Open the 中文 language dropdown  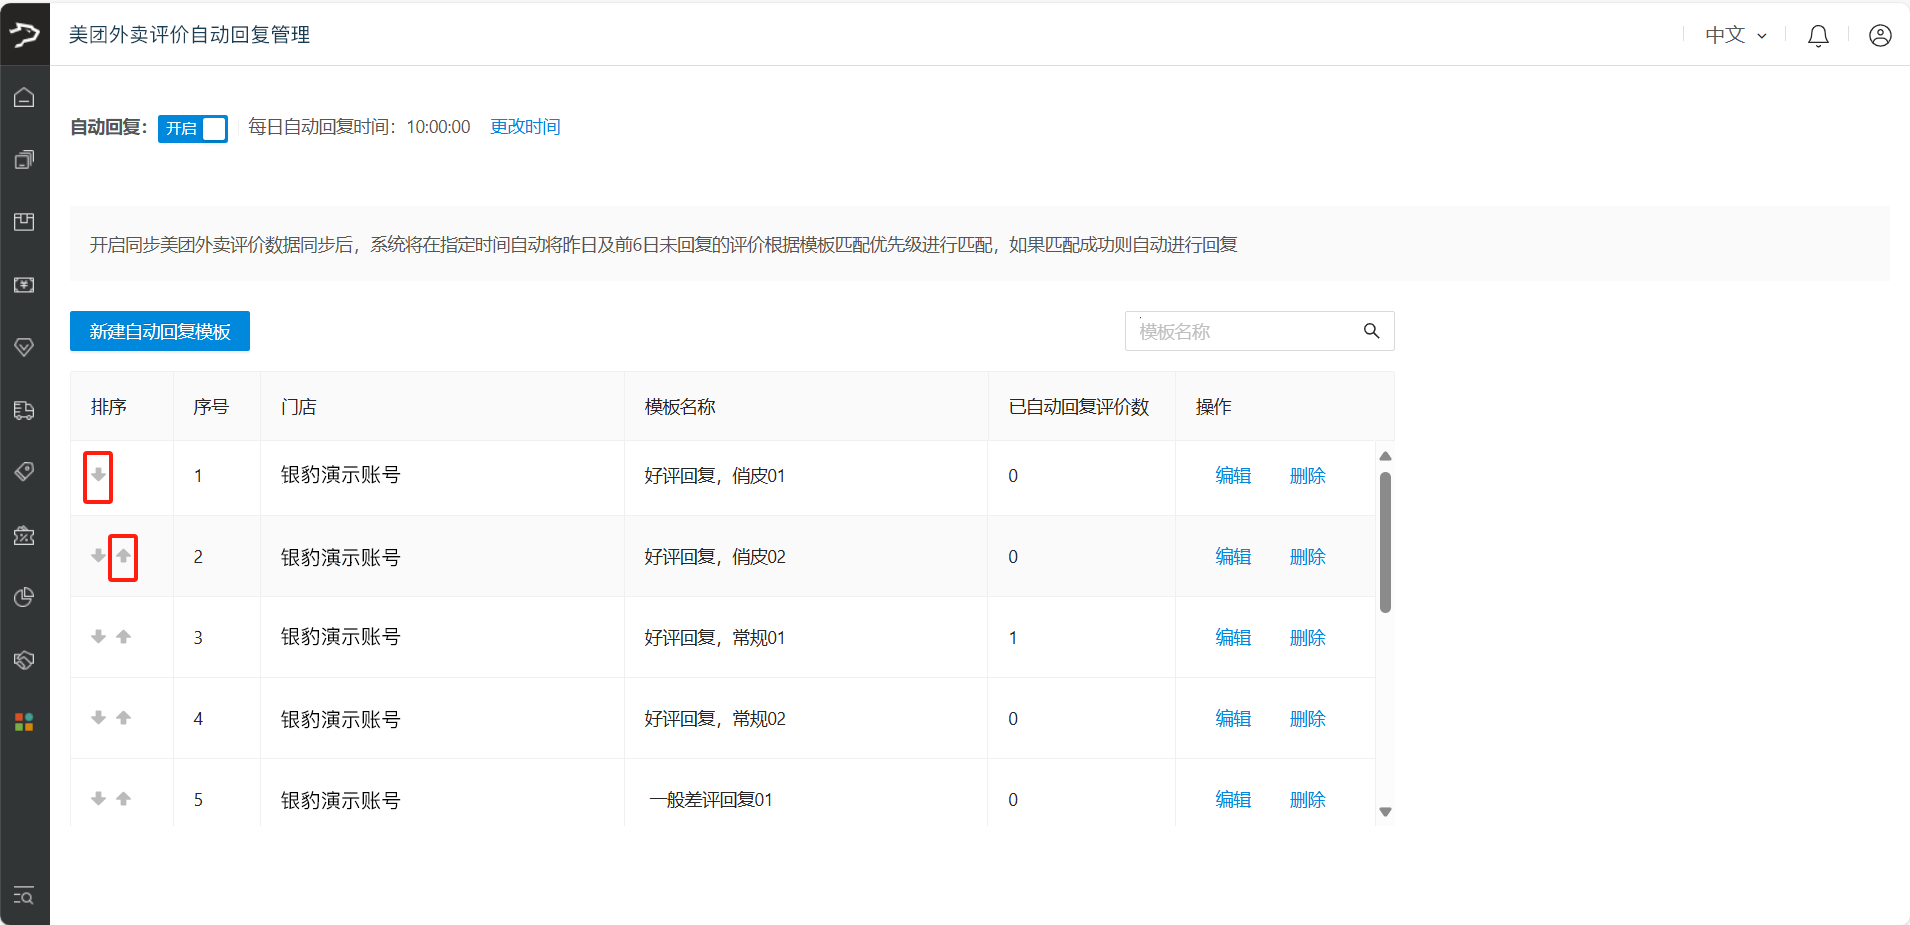(1735, 35)
